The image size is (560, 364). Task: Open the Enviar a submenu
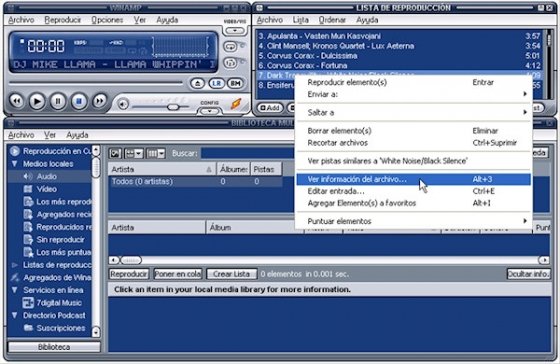pos(413,94)
